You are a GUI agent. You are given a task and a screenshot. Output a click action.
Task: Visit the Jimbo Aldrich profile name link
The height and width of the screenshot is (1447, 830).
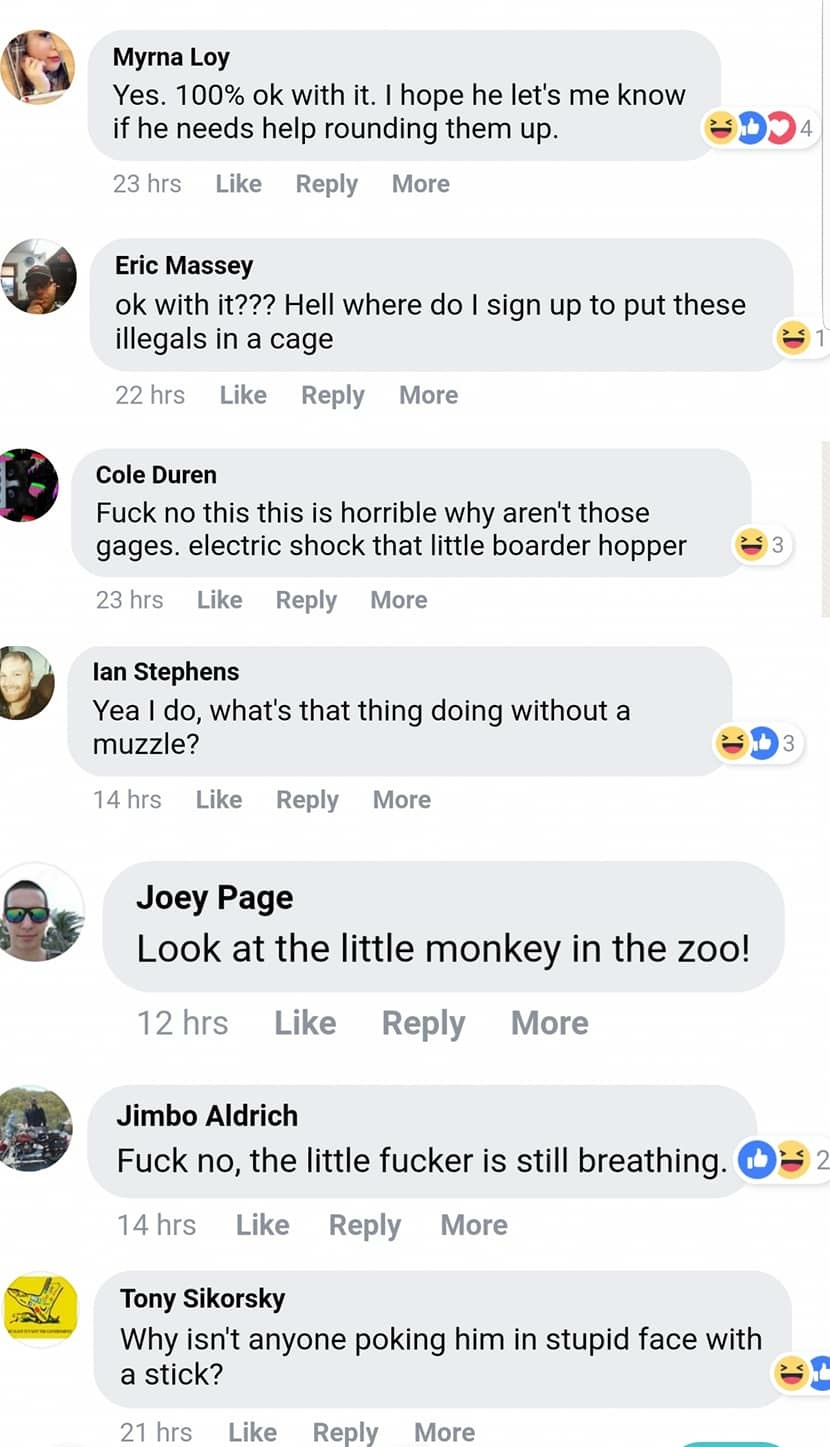(207, 1115)
